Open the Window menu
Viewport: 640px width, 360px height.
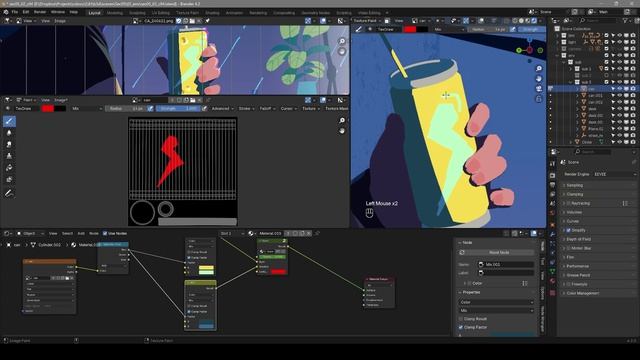point(58,12)
